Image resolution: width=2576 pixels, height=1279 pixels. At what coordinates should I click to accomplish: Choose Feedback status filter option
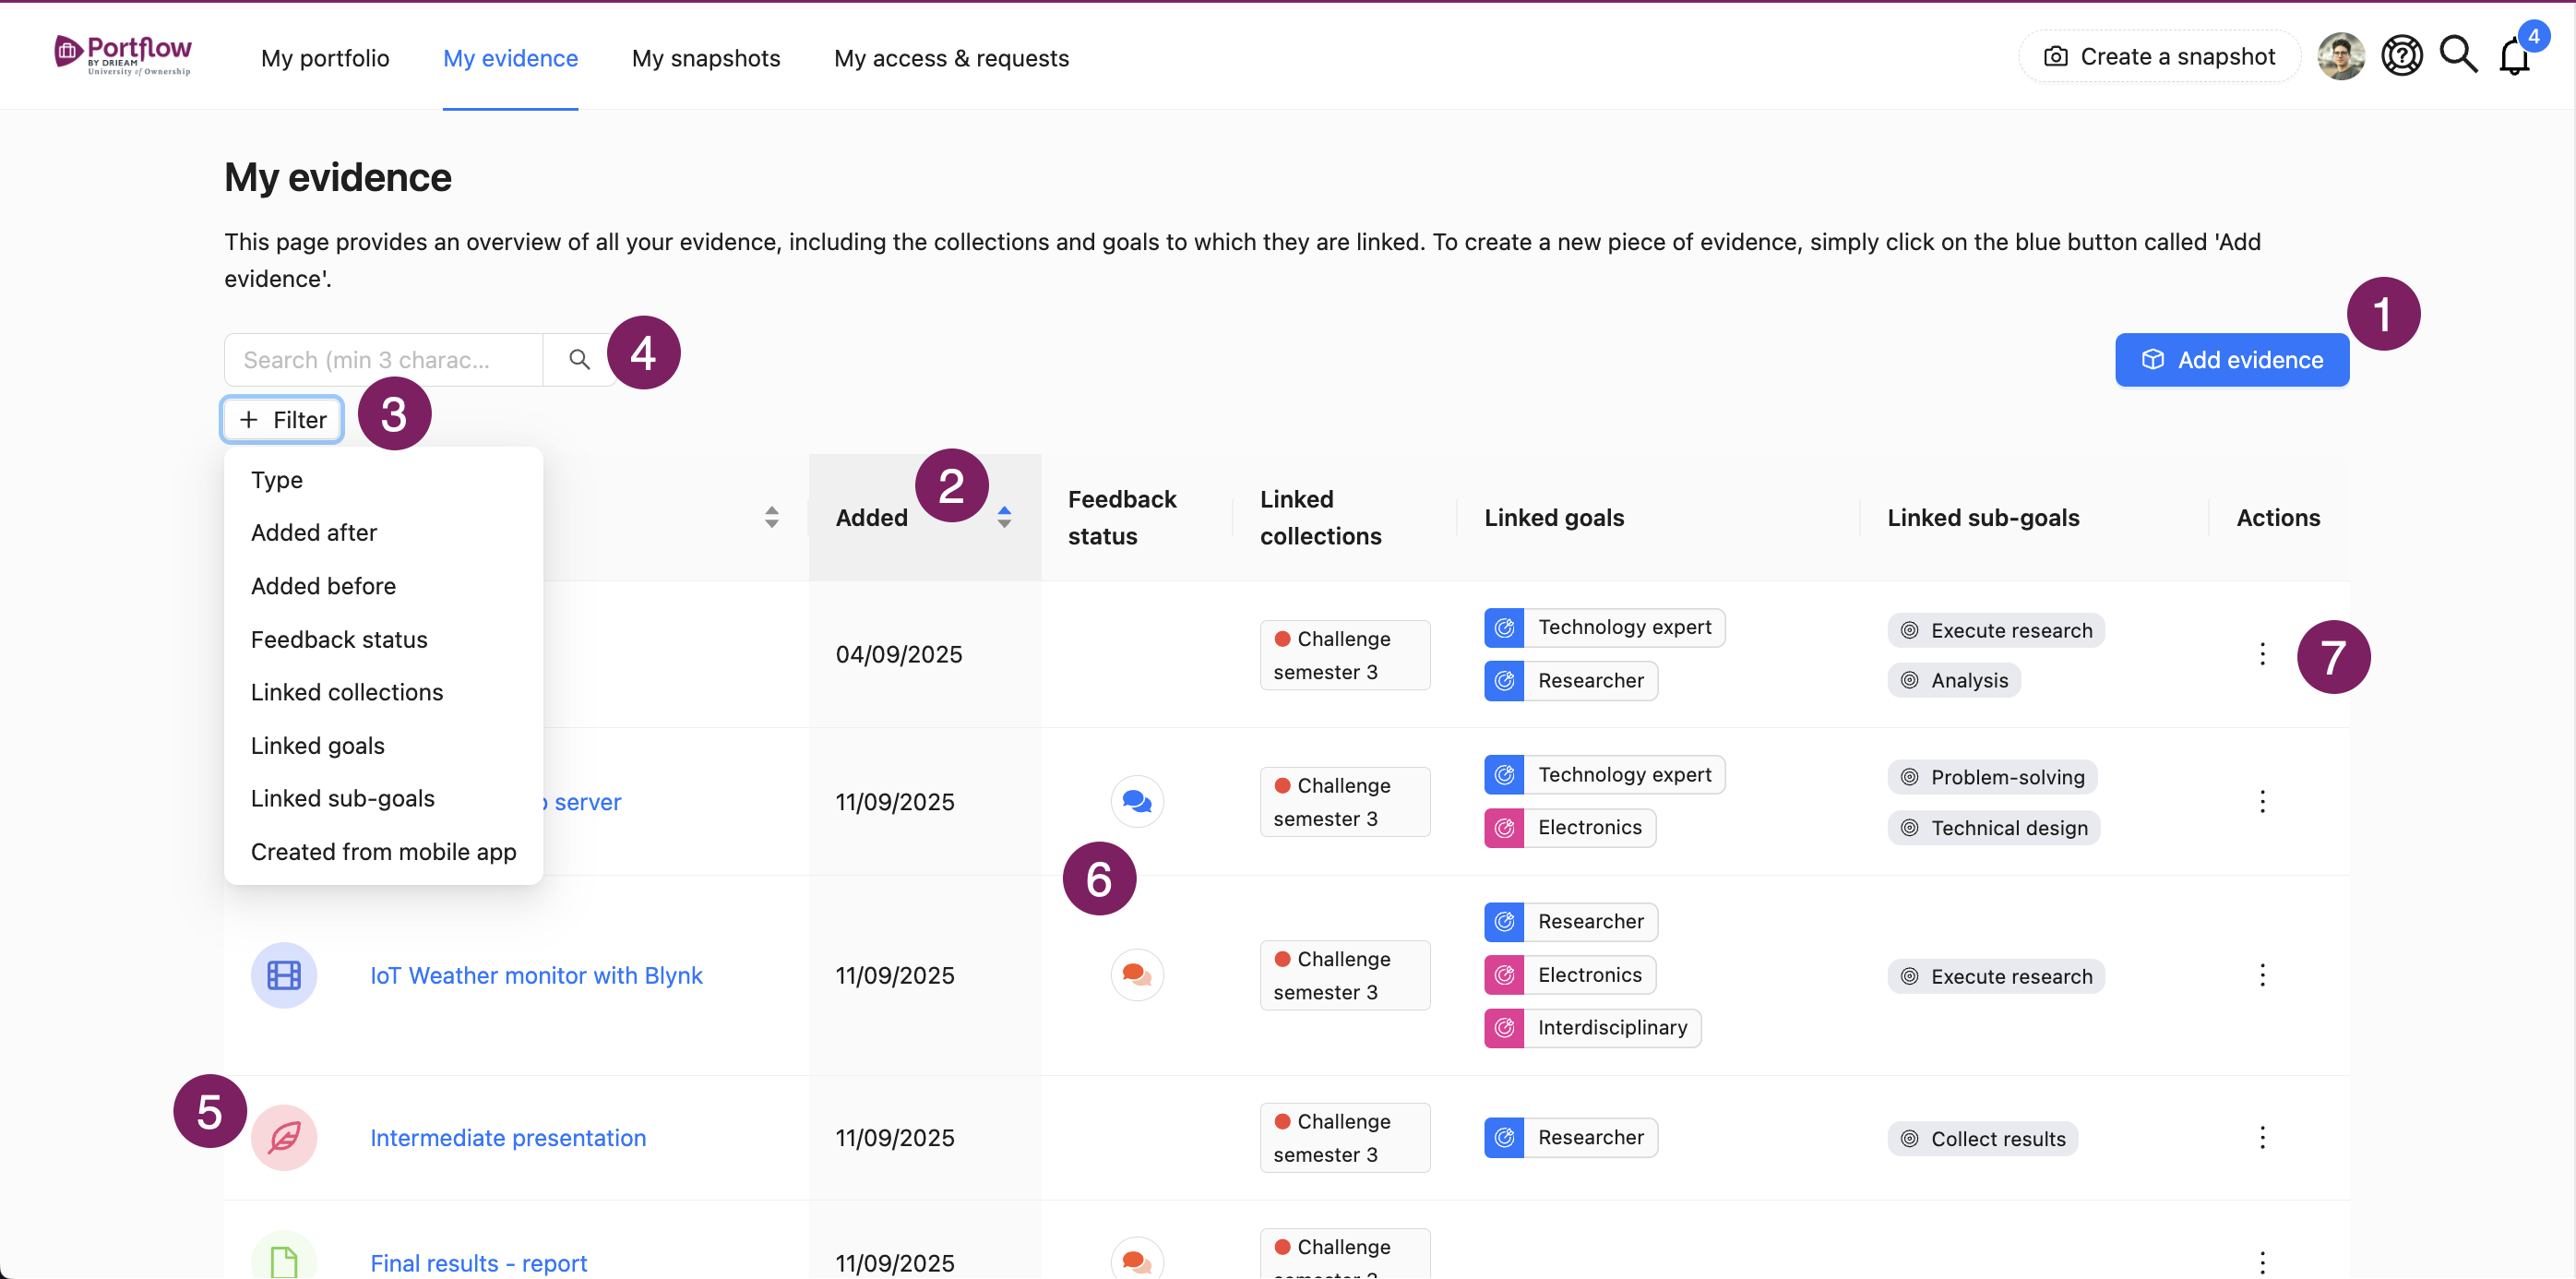point(383,639)
